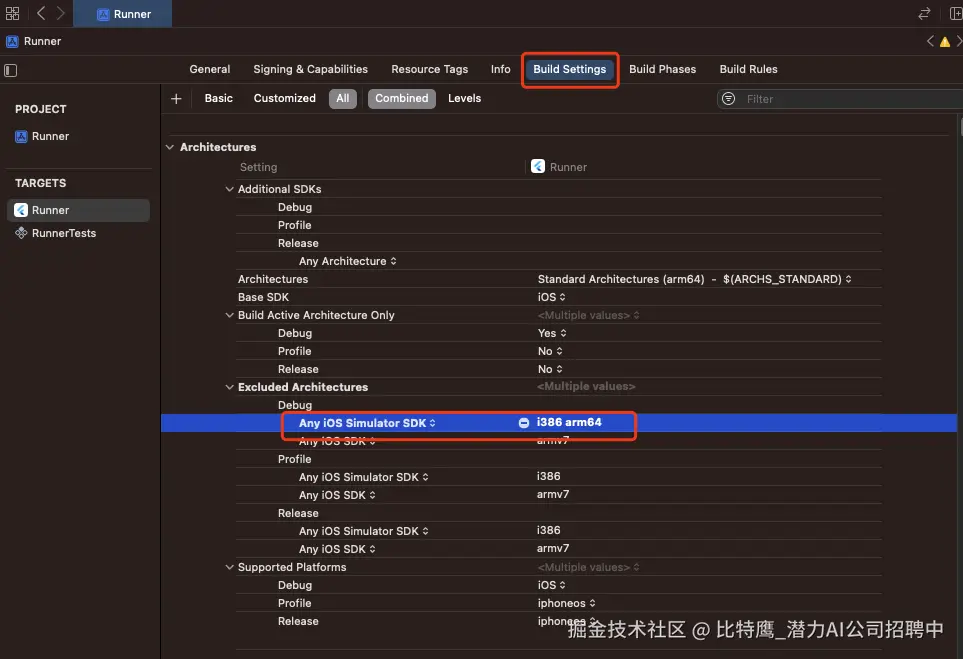Open Profile Any iOS SDK popup
Image resolution: width=963 pixels, height=659 pixels.
[337, 495]
